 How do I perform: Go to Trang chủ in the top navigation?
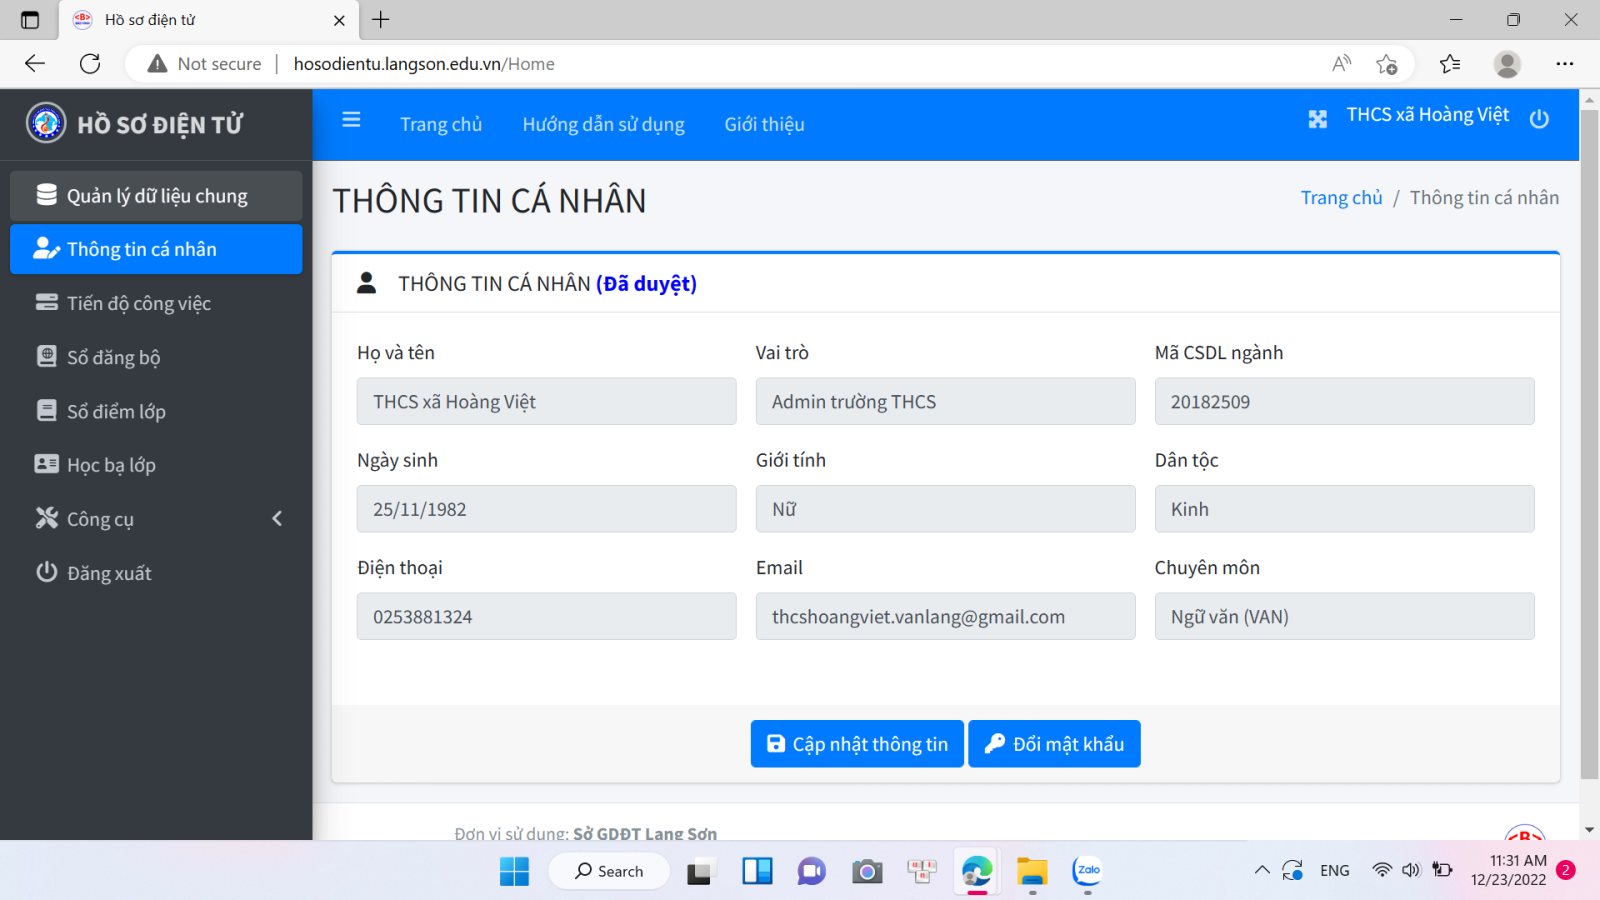[x=441, y=124]
